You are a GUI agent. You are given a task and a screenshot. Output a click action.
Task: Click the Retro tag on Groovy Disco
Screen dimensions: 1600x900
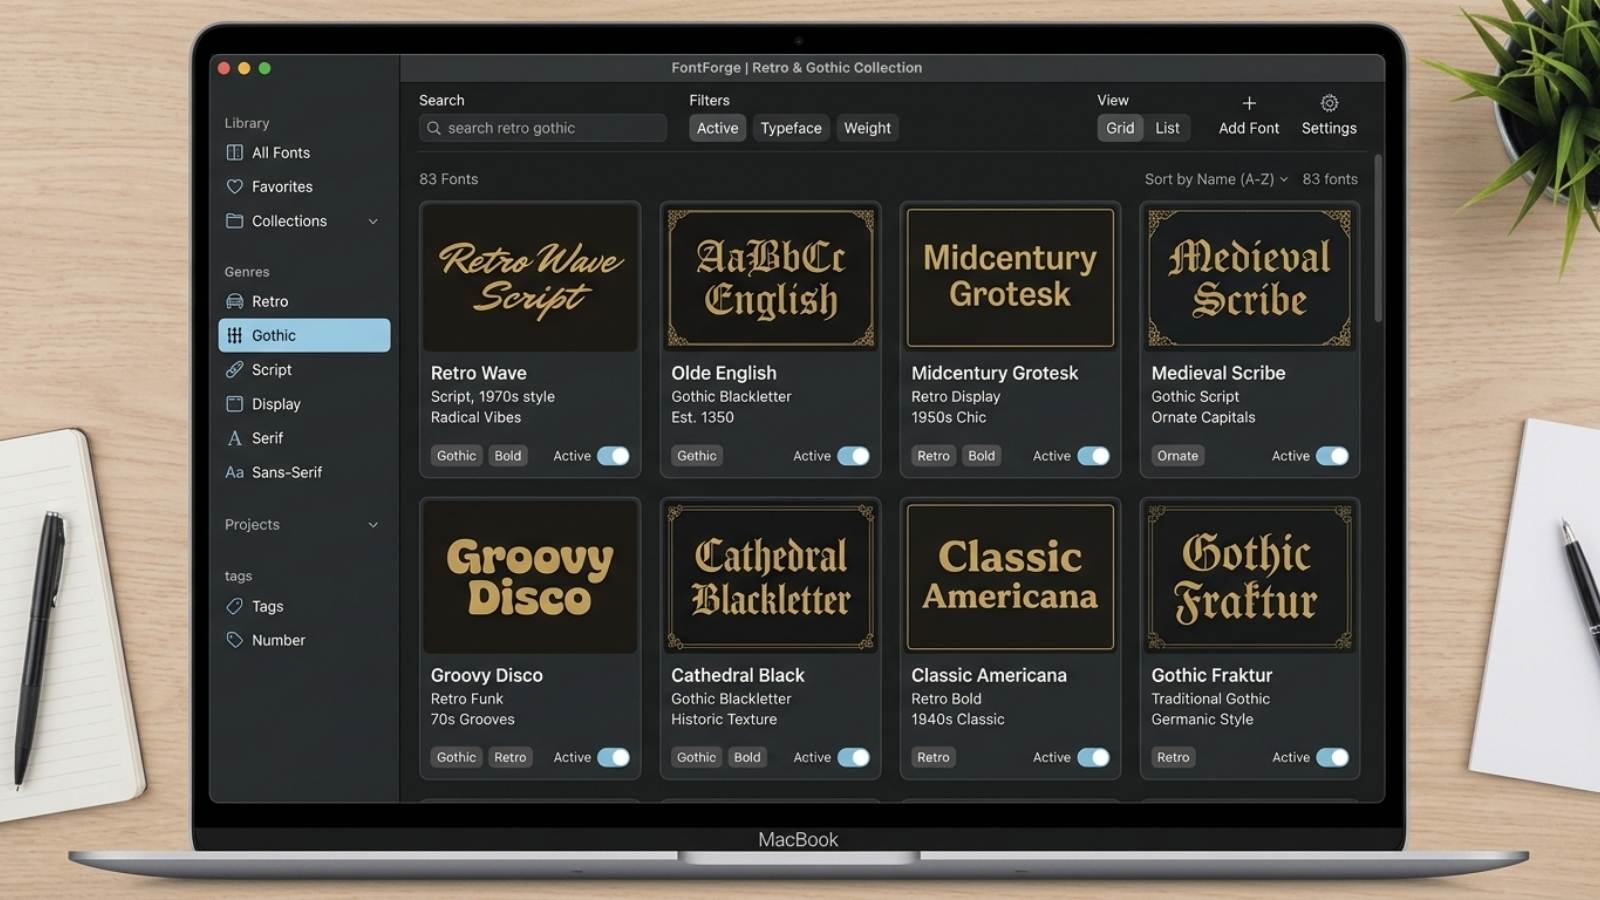click(x=510, y=758)
